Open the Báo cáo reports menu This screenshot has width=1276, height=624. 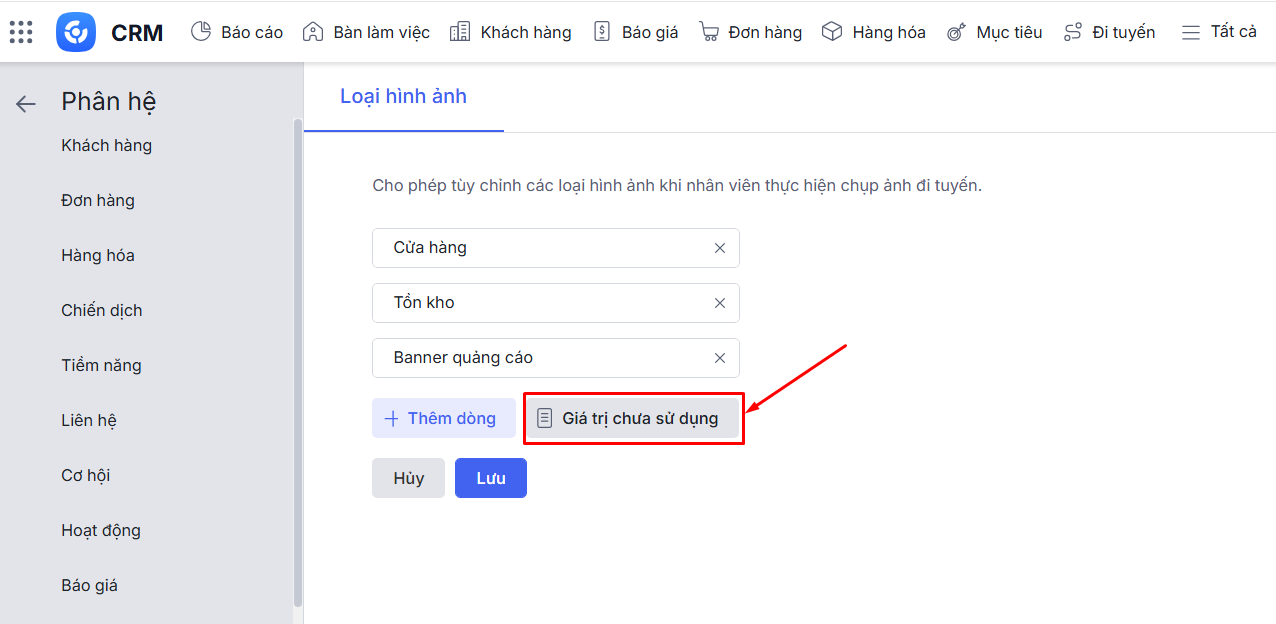[237, 32]
